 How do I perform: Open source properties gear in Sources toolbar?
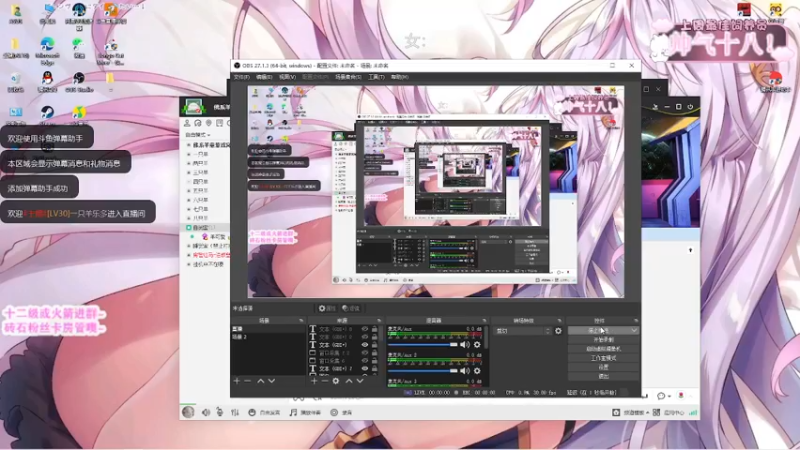pos(336,381)
